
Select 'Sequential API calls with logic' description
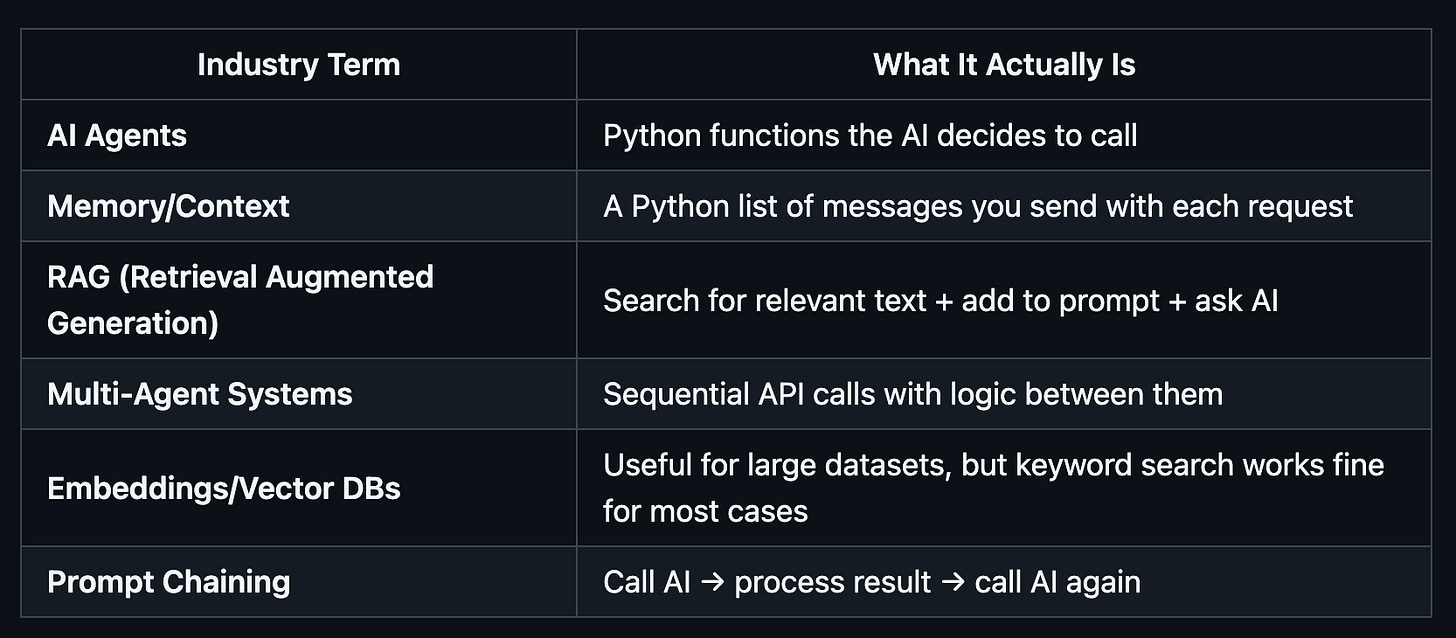(x=912, y=394)
